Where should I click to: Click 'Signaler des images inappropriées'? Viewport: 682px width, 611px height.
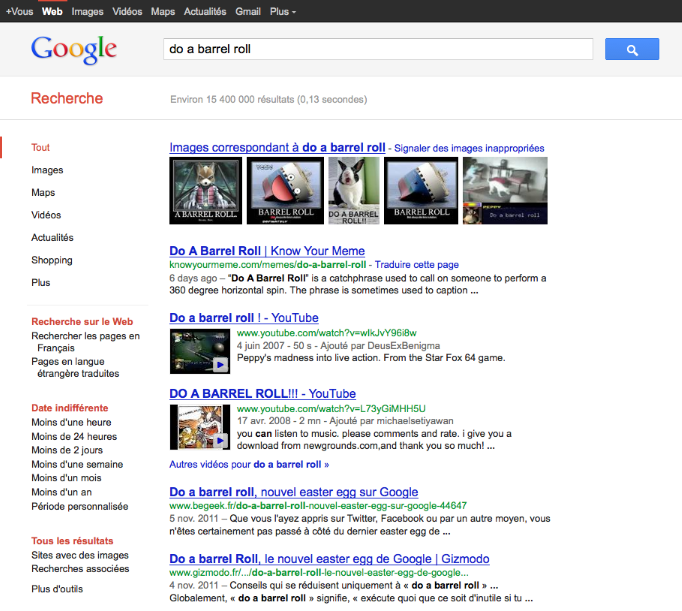(x=469, y=148)
